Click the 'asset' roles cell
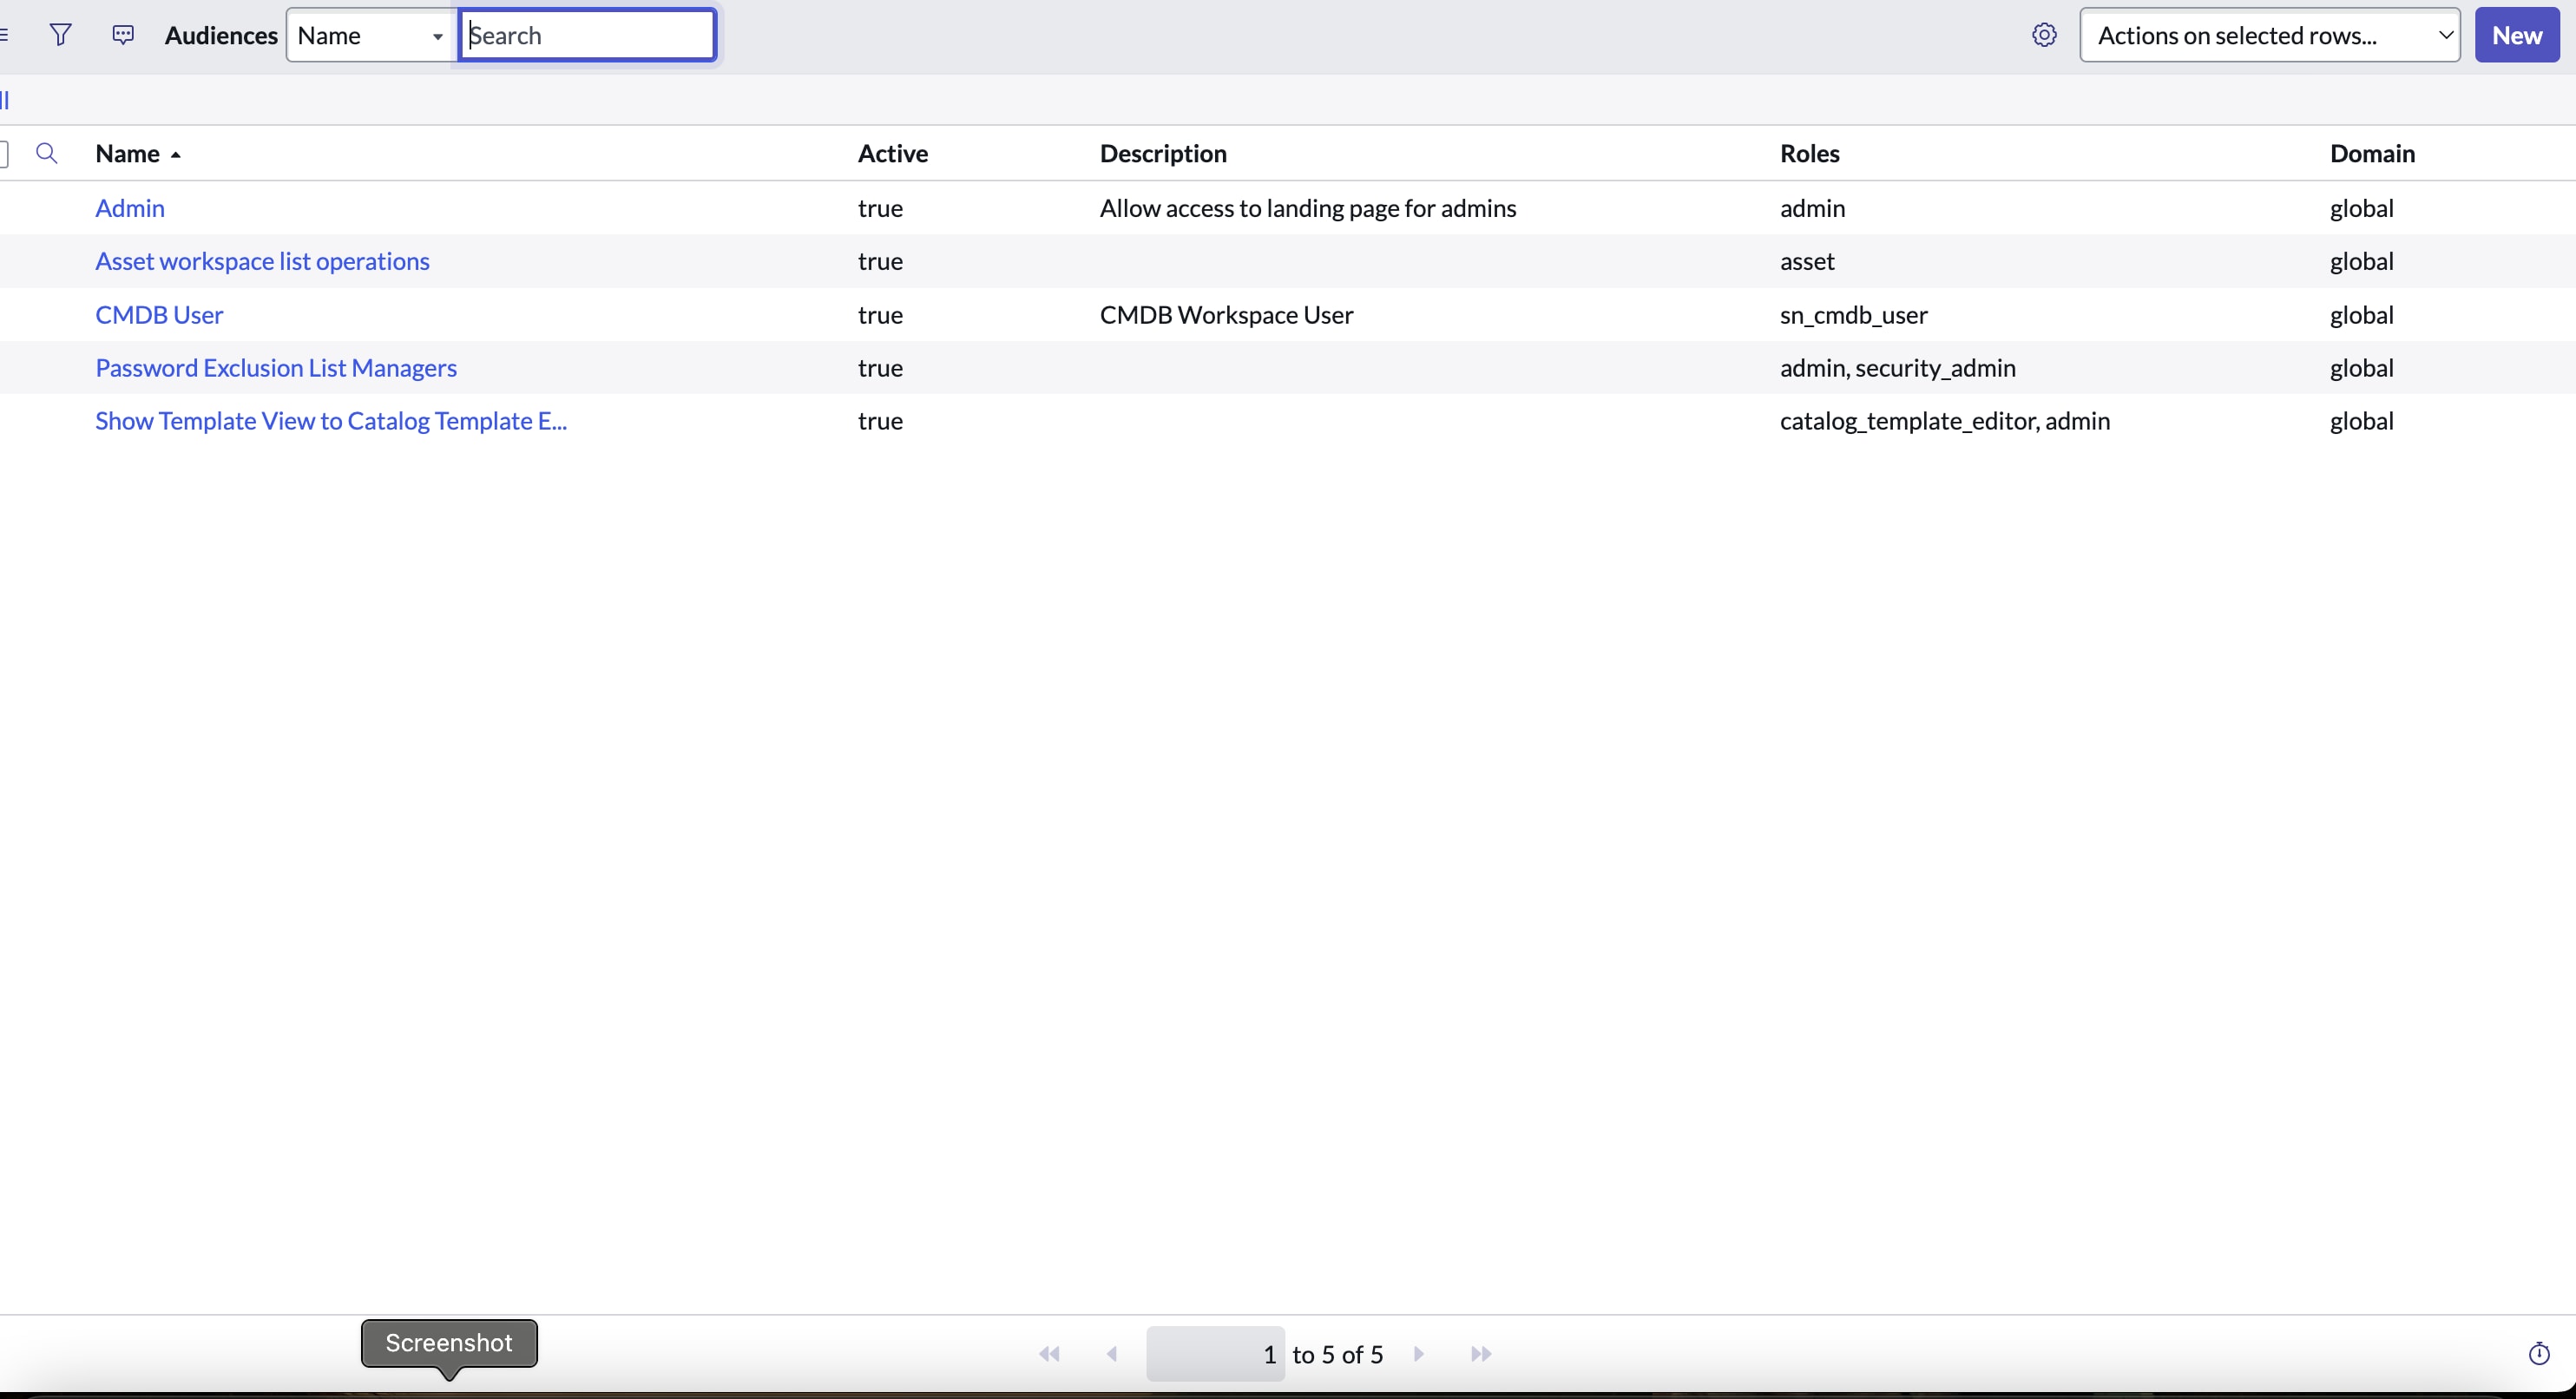The height and width of the screenshot is (1399, 2576). click(1807, 261)
